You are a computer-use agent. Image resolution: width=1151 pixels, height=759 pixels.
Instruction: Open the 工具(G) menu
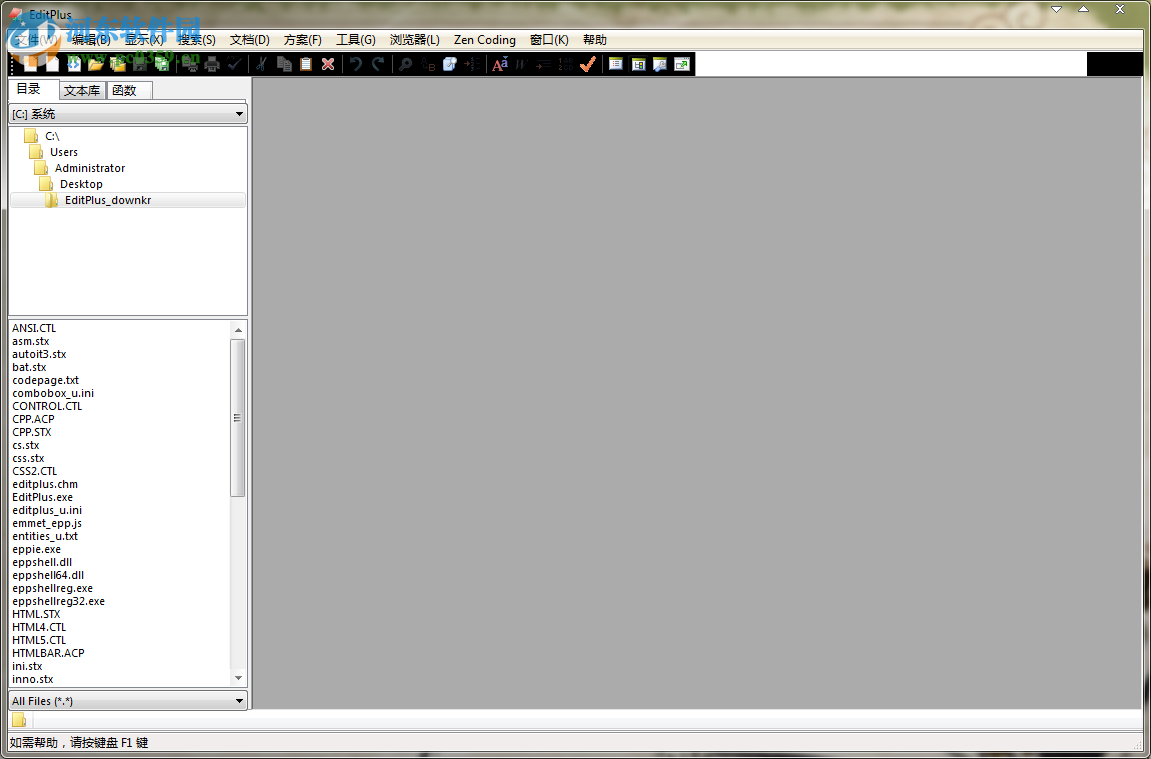tap(355, 40)
